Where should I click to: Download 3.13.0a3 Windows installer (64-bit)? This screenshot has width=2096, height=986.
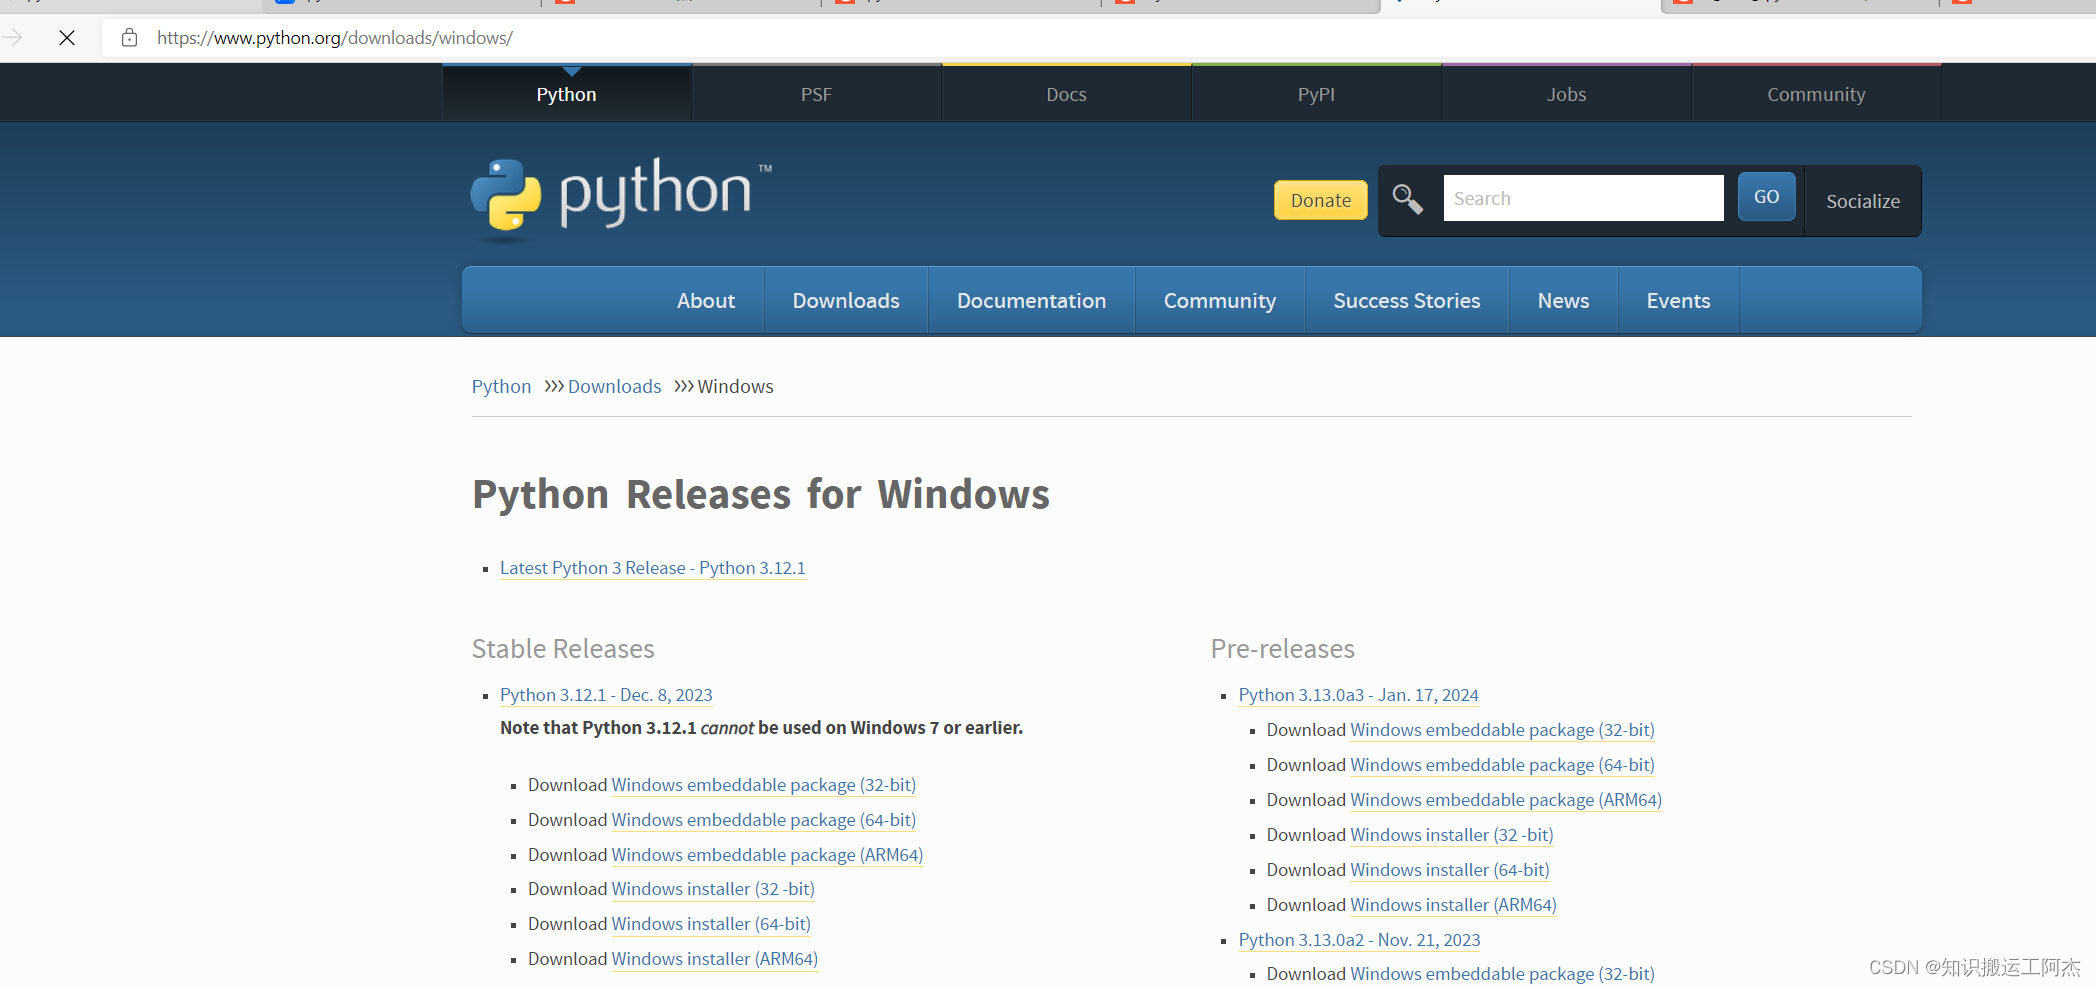[x=1450, y=870]
